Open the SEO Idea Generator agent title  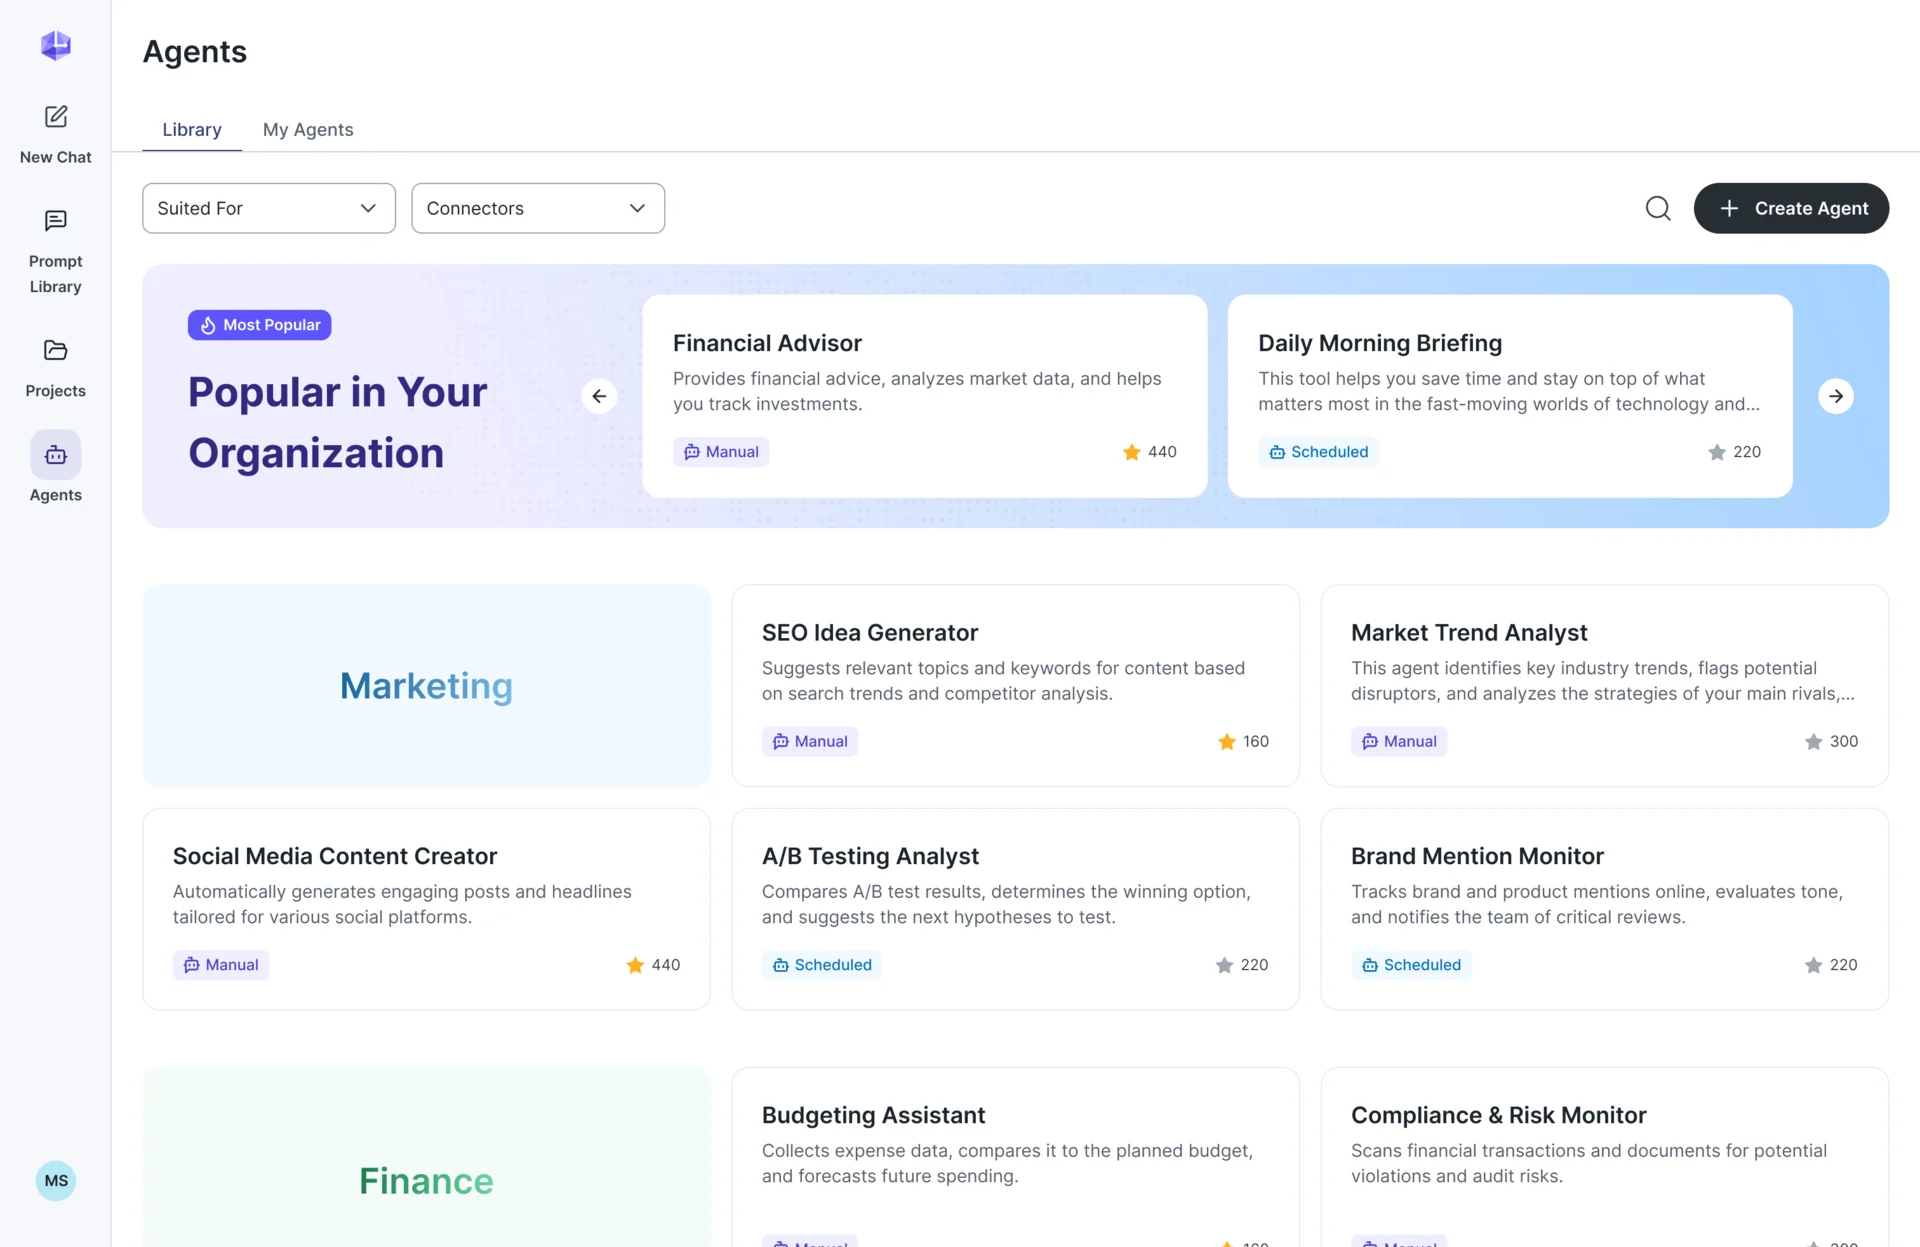click(870, 633)
